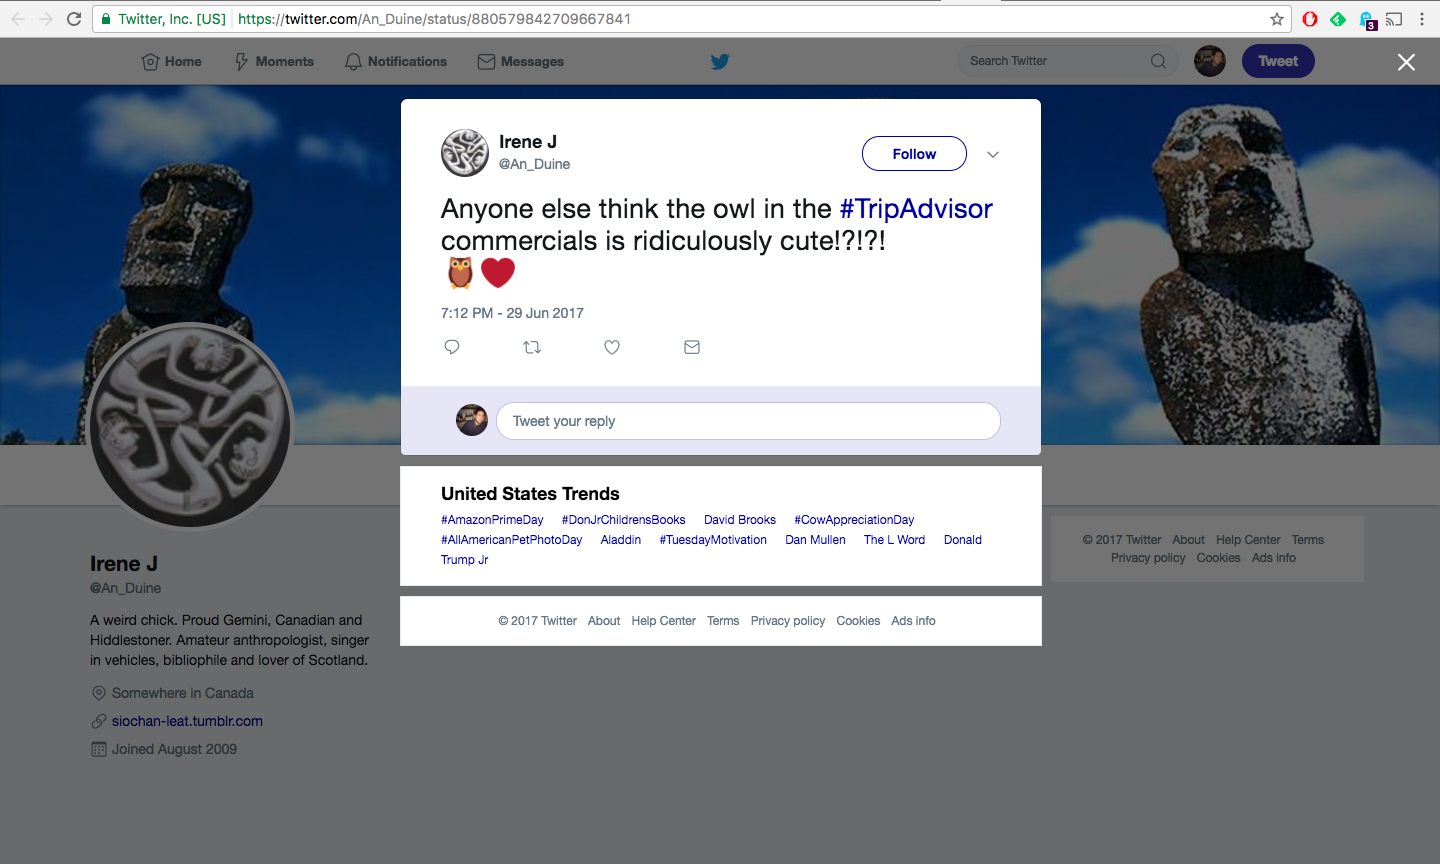1440x864 pixels.
Task: Click the Tweet your reply field
Action: 748,421
